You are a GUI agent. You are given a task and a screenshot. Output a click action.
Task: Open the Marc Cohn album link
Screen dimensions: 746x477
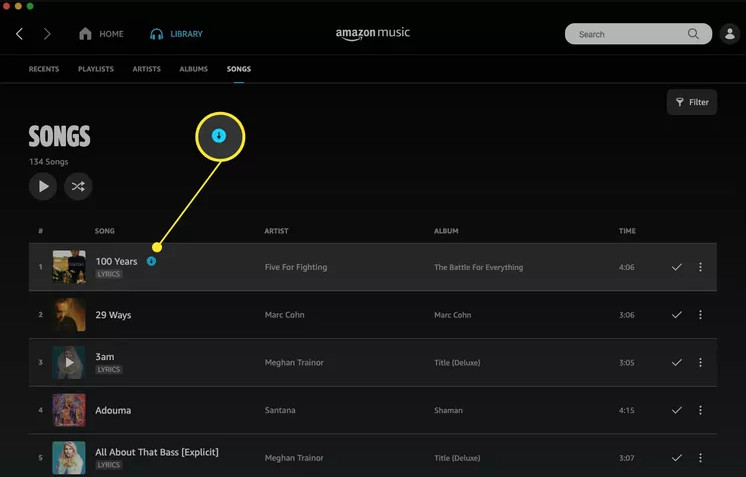[452, 315]
